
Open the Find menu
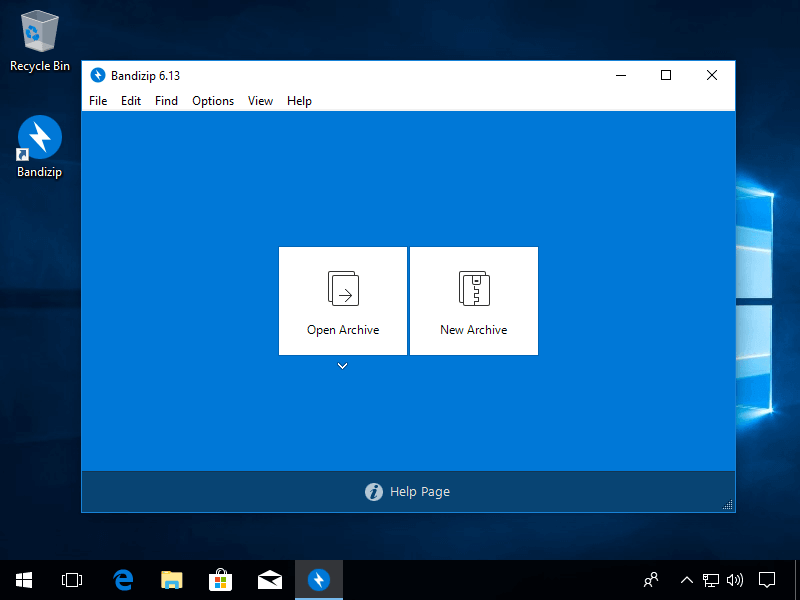pyautogui.click(x=166, y=101)
